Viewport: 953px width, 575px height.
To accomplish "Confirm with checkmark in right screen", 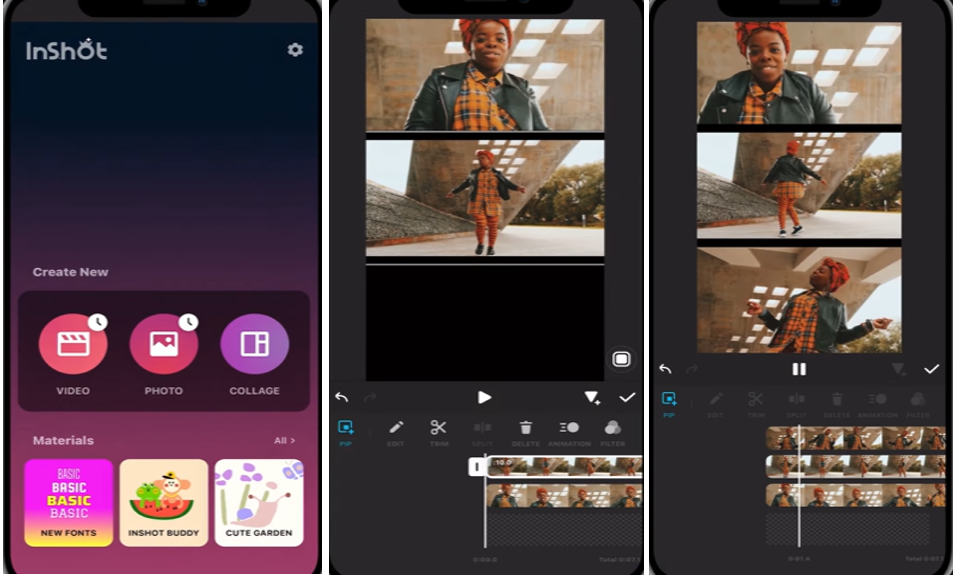I will 931,369.
